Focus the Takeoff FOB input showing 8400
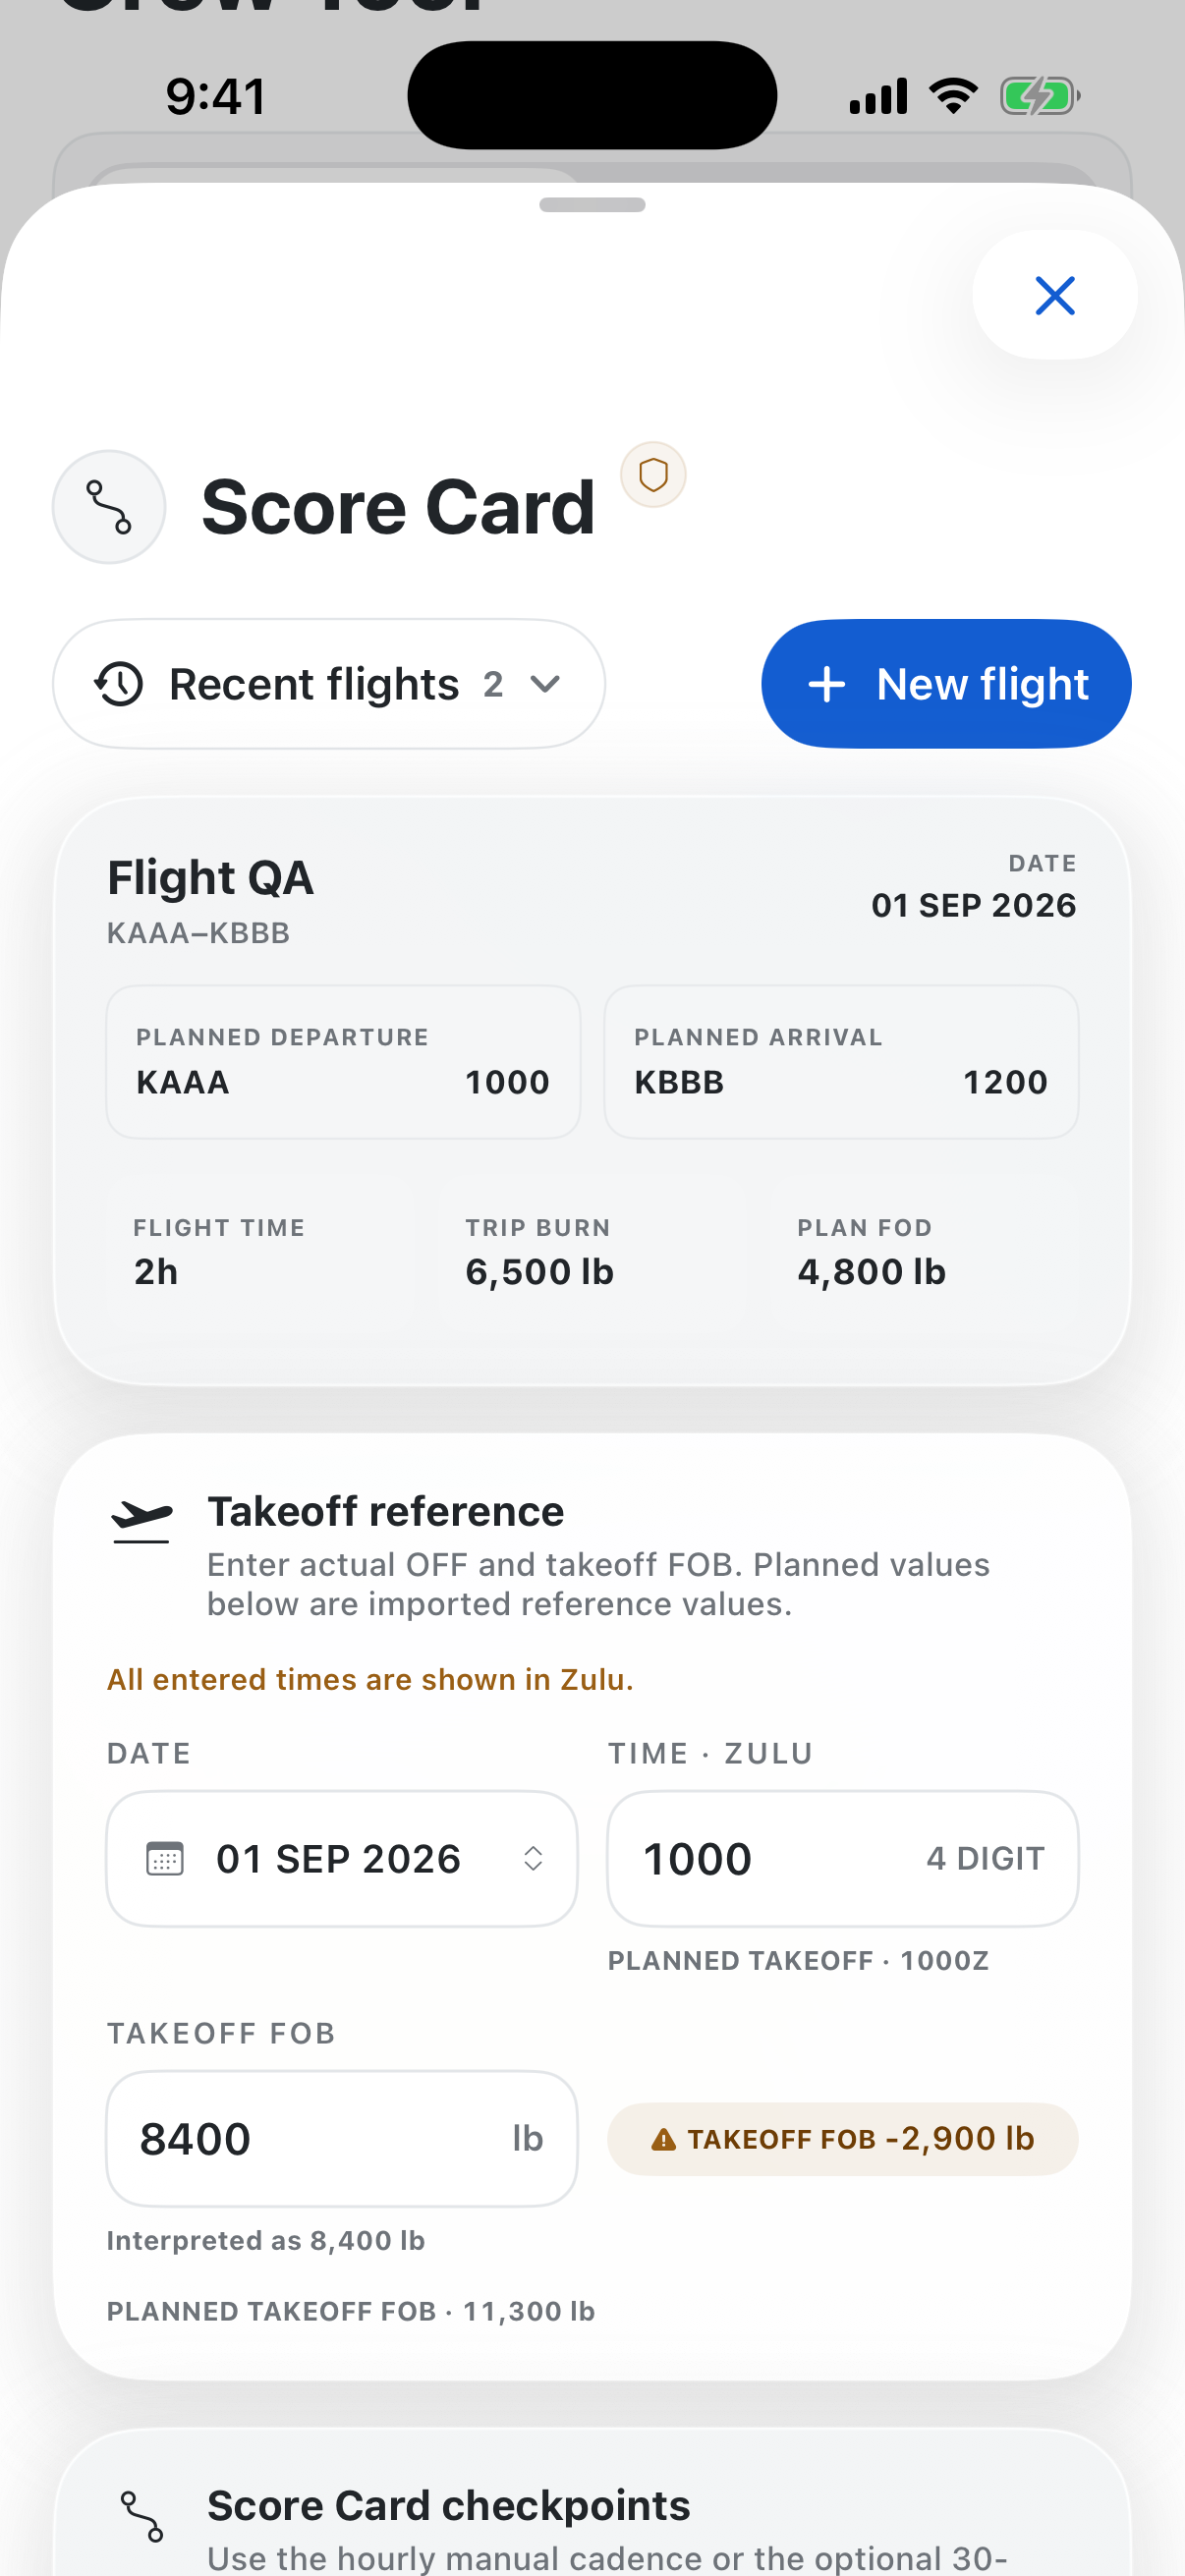 (x=342, y=2138)
